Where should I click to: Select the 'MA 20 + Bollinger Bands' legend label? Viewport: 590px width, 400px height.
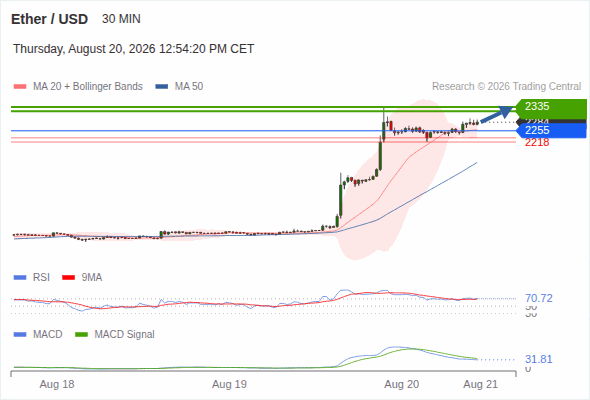pyautogui.click(x=88, y=87)
